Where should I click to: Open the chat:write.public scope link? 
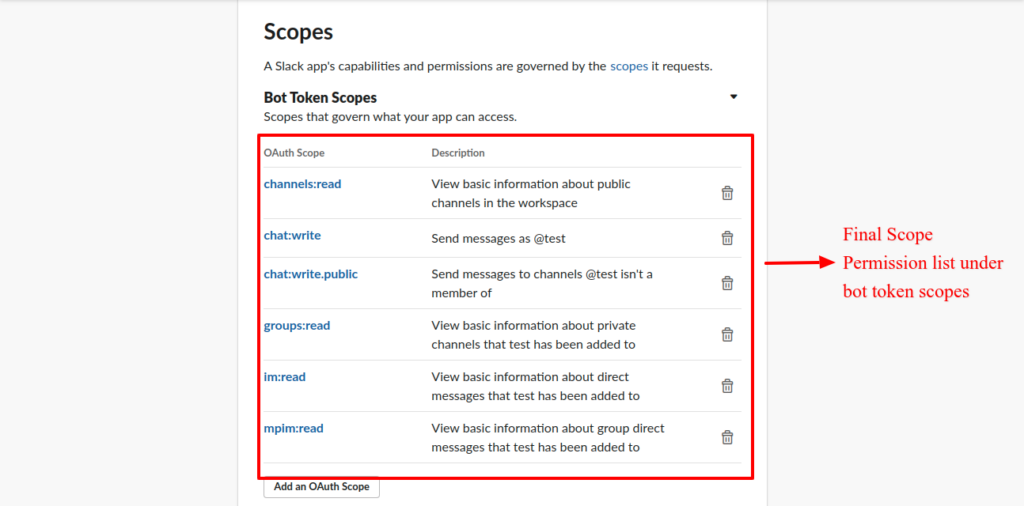tap(310, 274)
